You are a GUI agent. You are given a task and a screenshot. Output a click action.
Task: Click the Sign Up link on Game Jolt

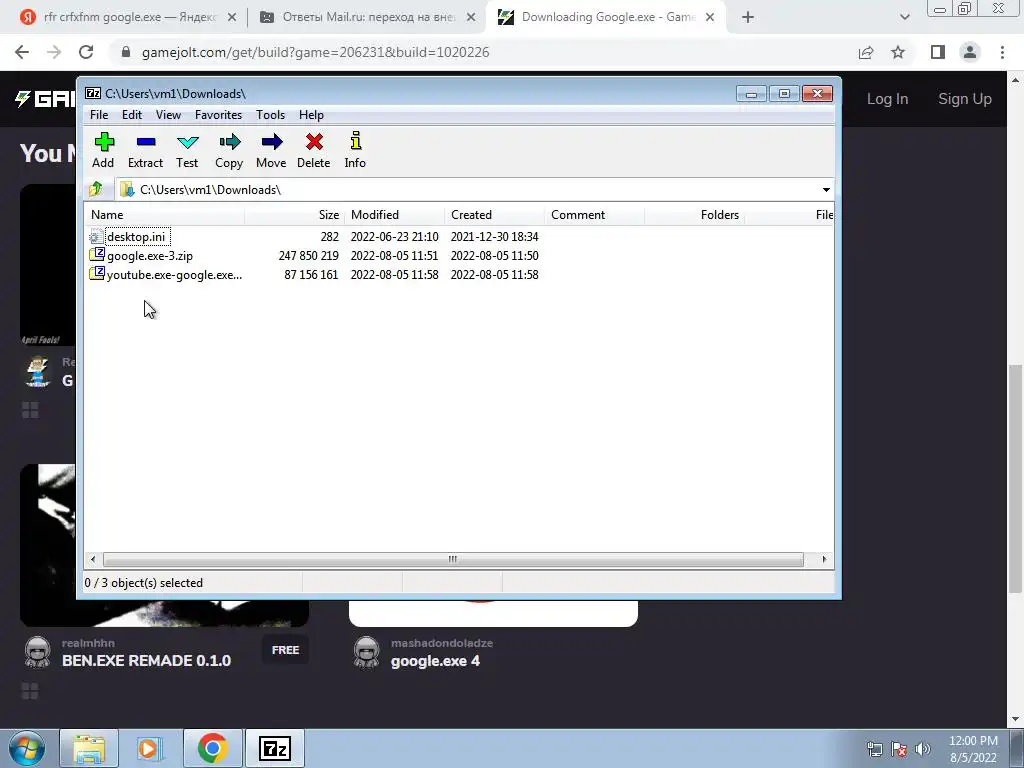pos(965,99)
